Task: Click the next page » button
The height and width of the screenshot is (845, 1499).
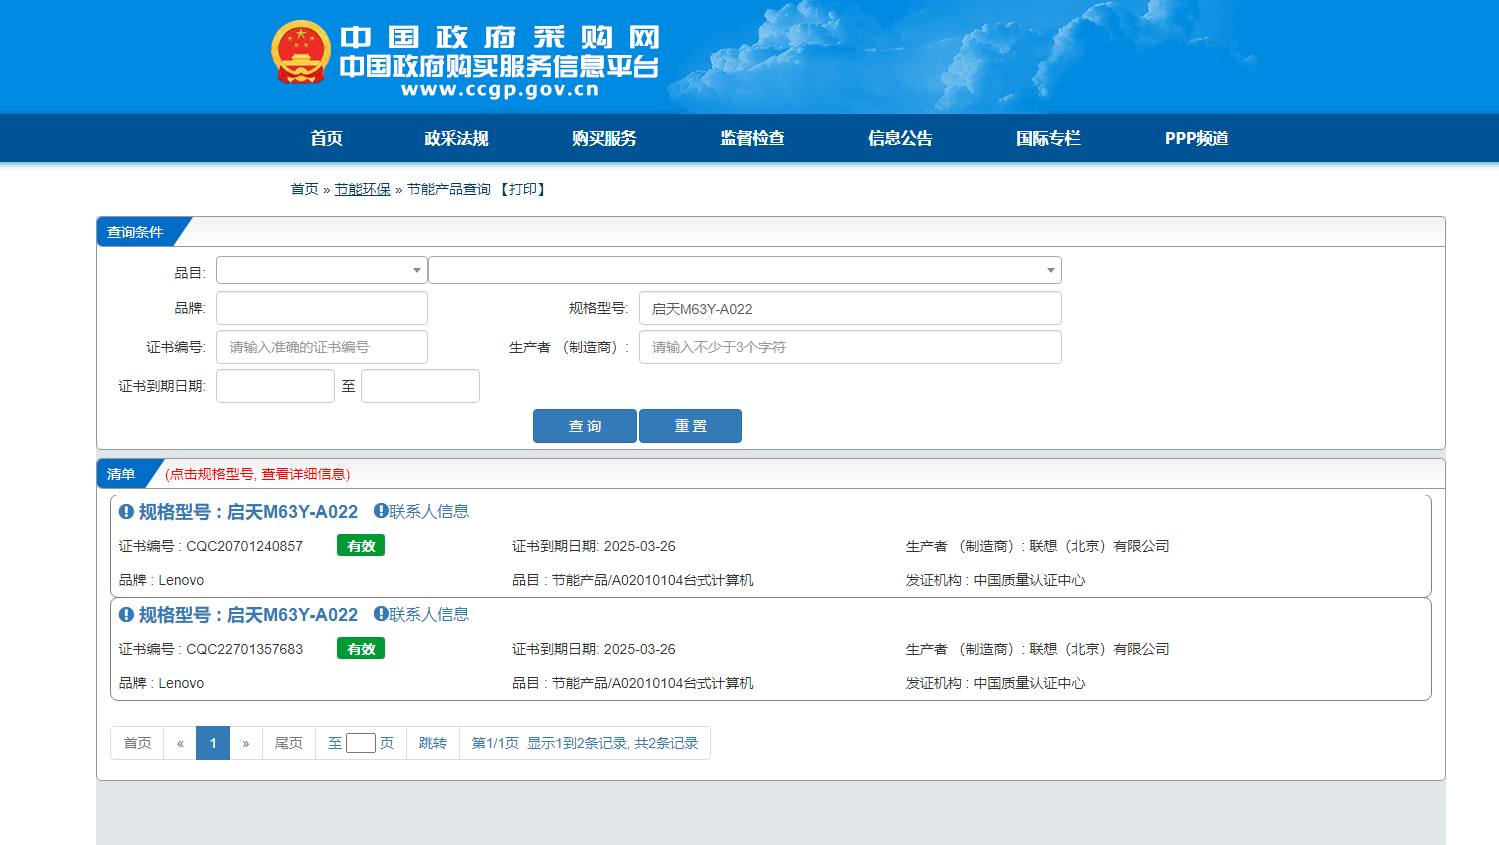Action: [x=246, y=743]
